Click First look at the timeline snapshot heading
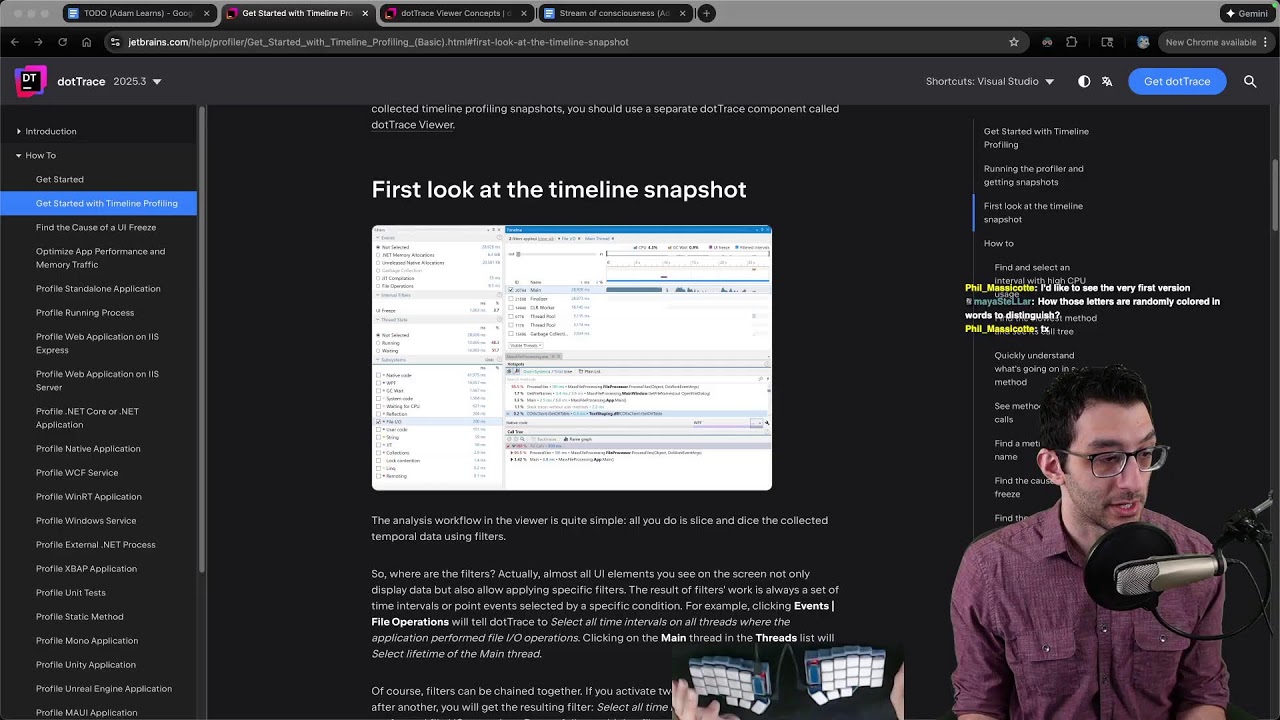 click(x=559, y=190)
